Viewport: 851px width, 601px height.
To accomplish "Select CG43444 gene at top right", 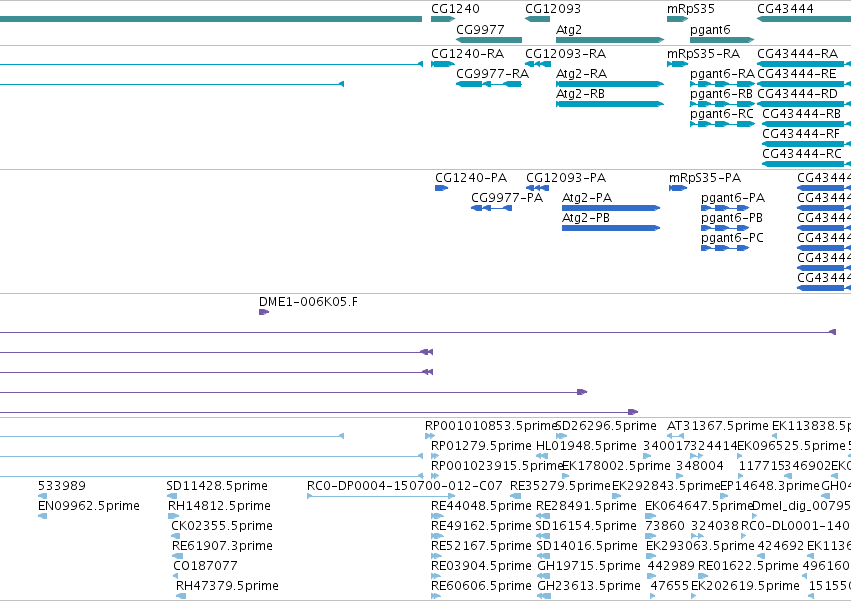I will coord(804,19).
